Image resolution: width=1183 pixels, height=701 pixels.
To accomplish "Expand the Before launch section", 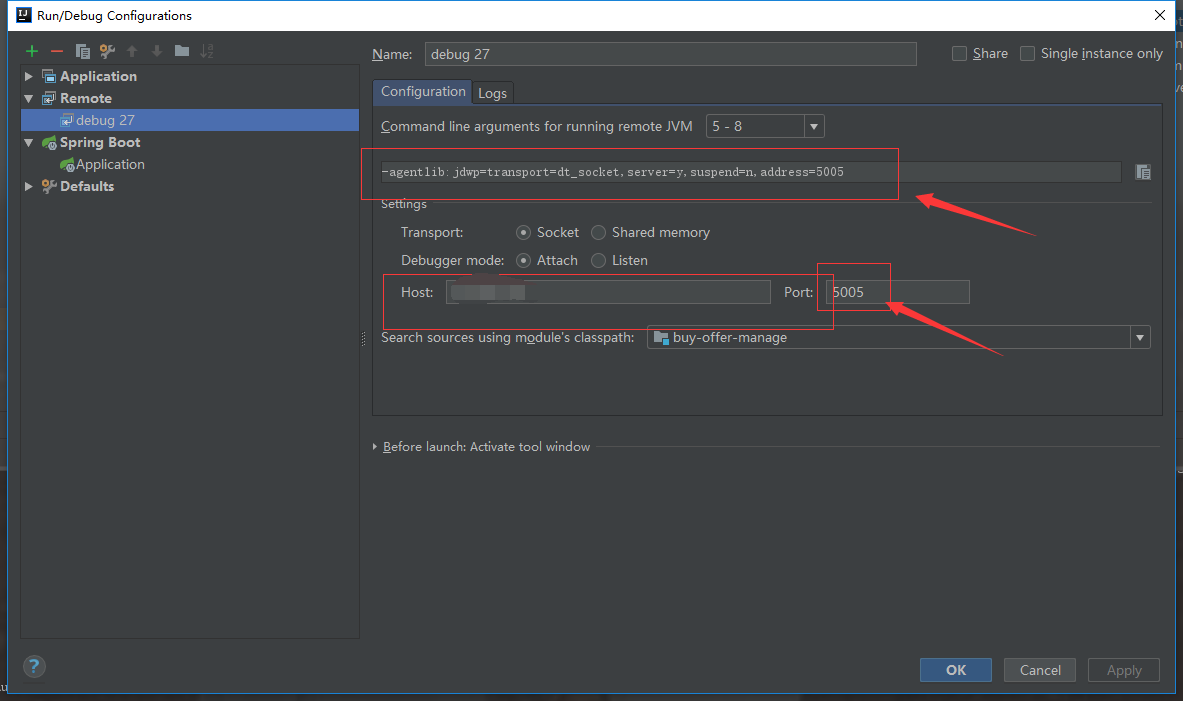I will (375, 447).
